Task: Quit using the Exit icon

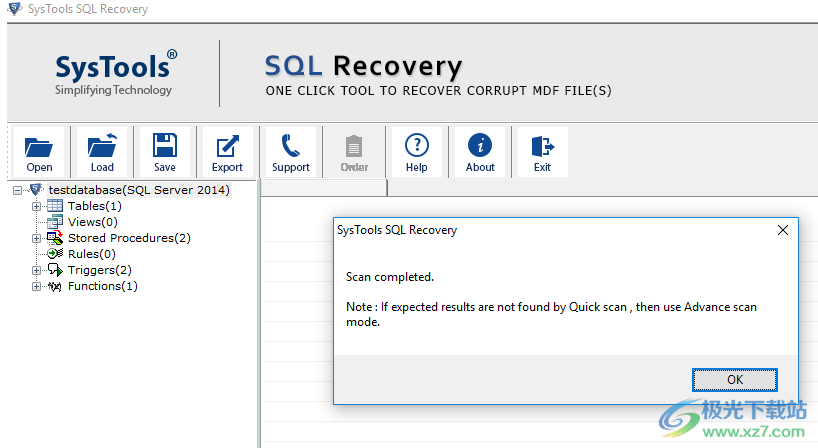Action: [x=543, y=152]
